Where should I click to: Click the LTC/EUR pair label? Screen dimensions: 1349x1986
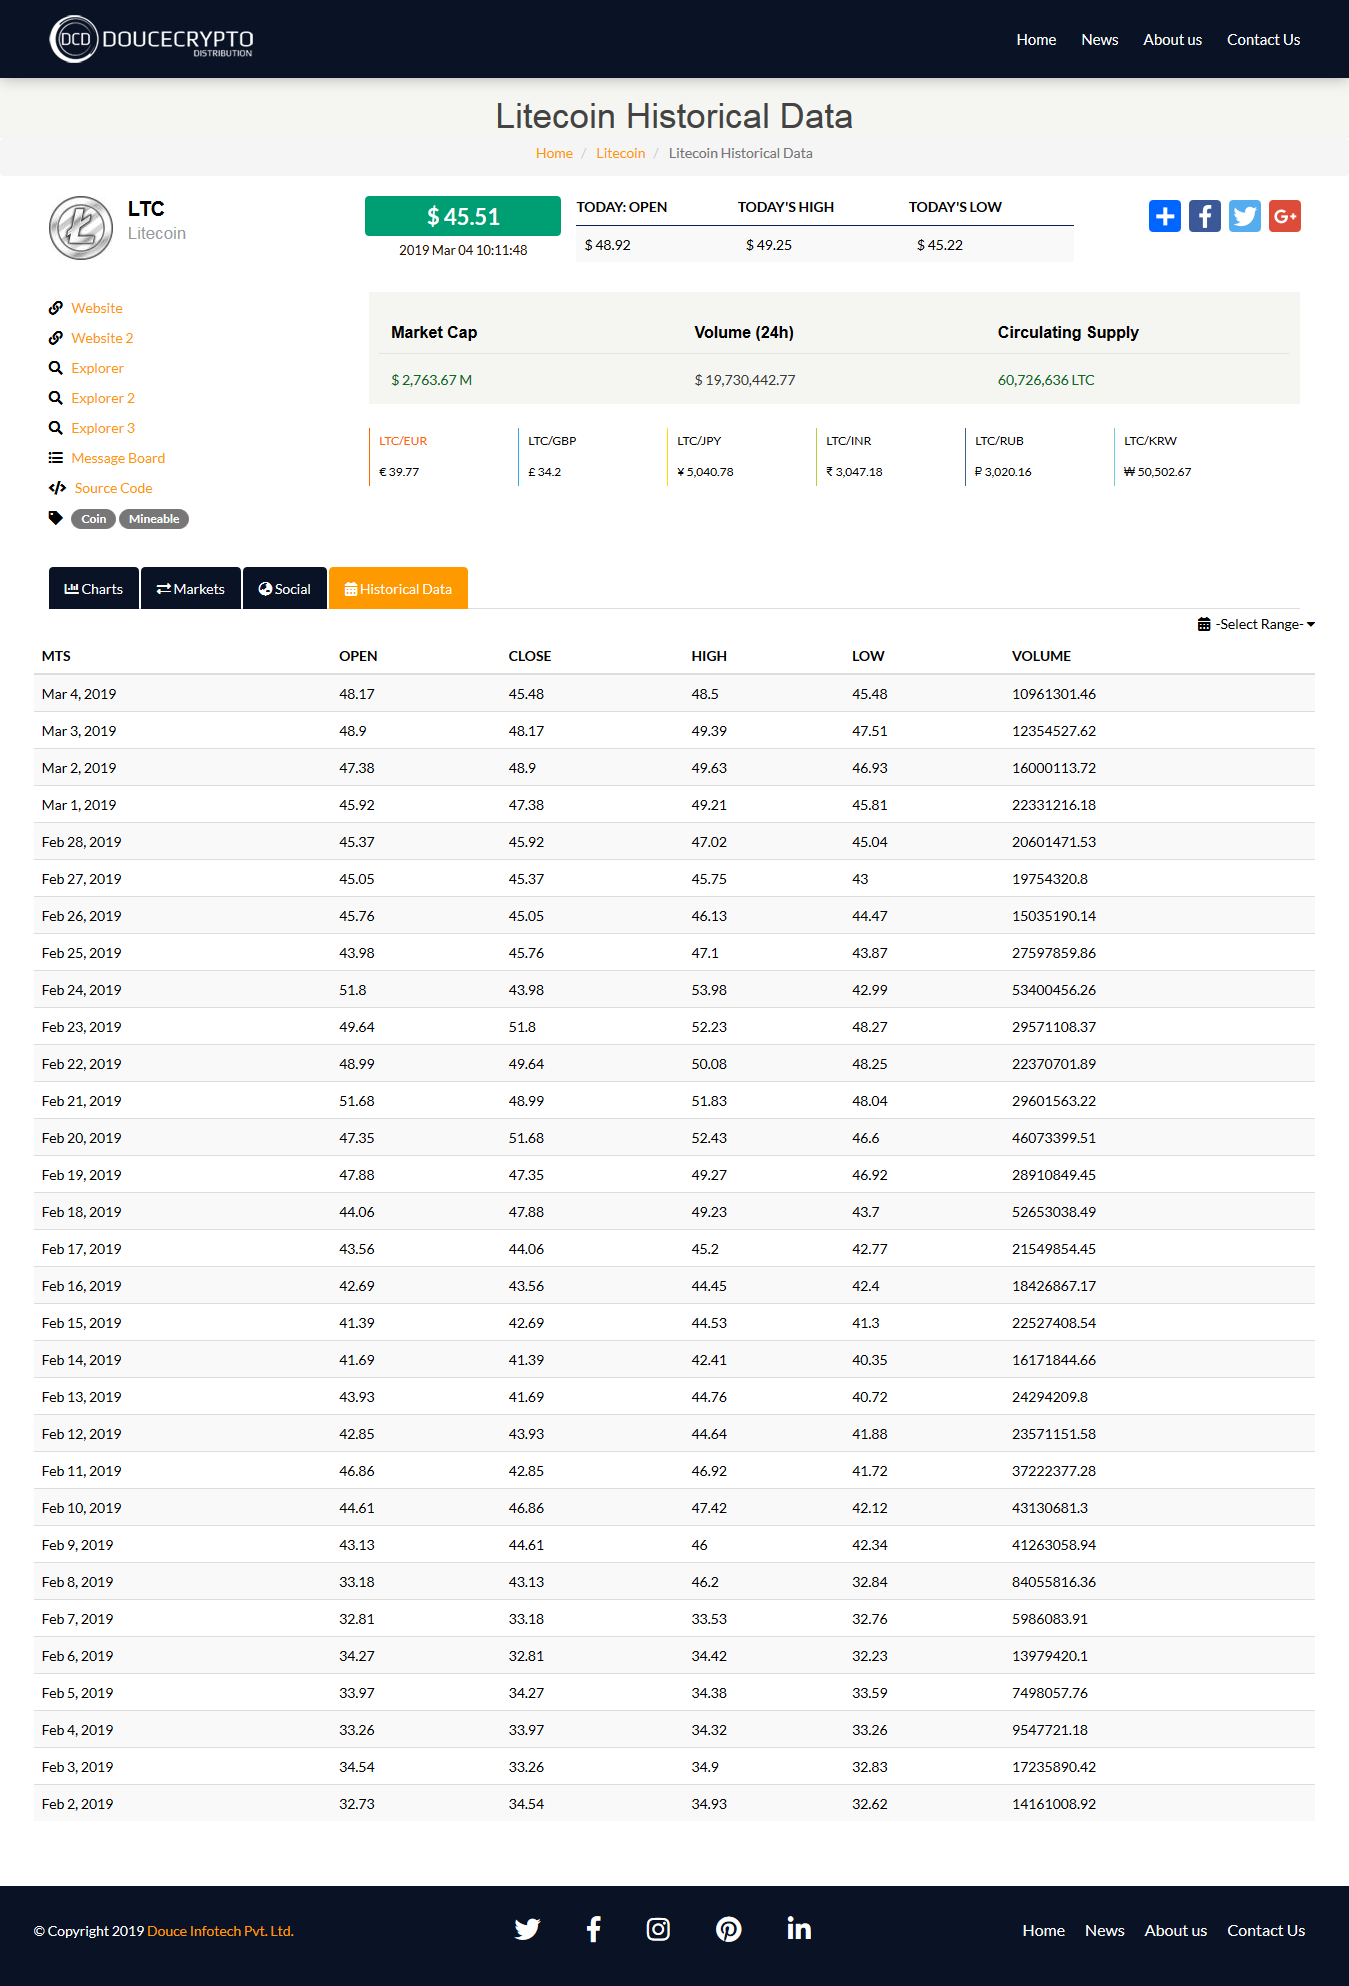pos(403,441)
